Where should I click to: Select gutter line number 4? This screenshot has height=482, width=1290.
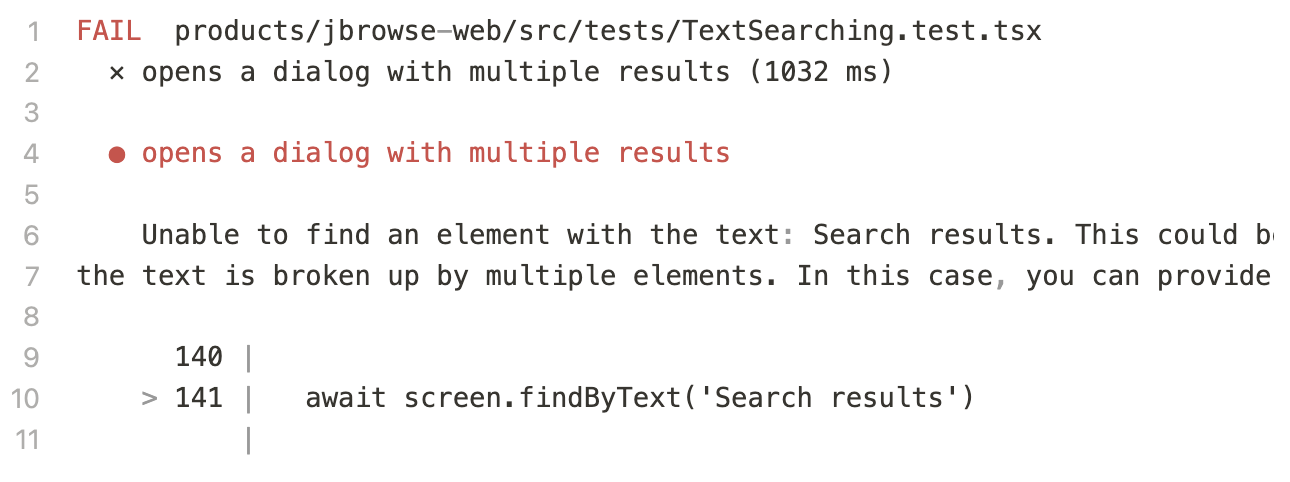(33, 154)
